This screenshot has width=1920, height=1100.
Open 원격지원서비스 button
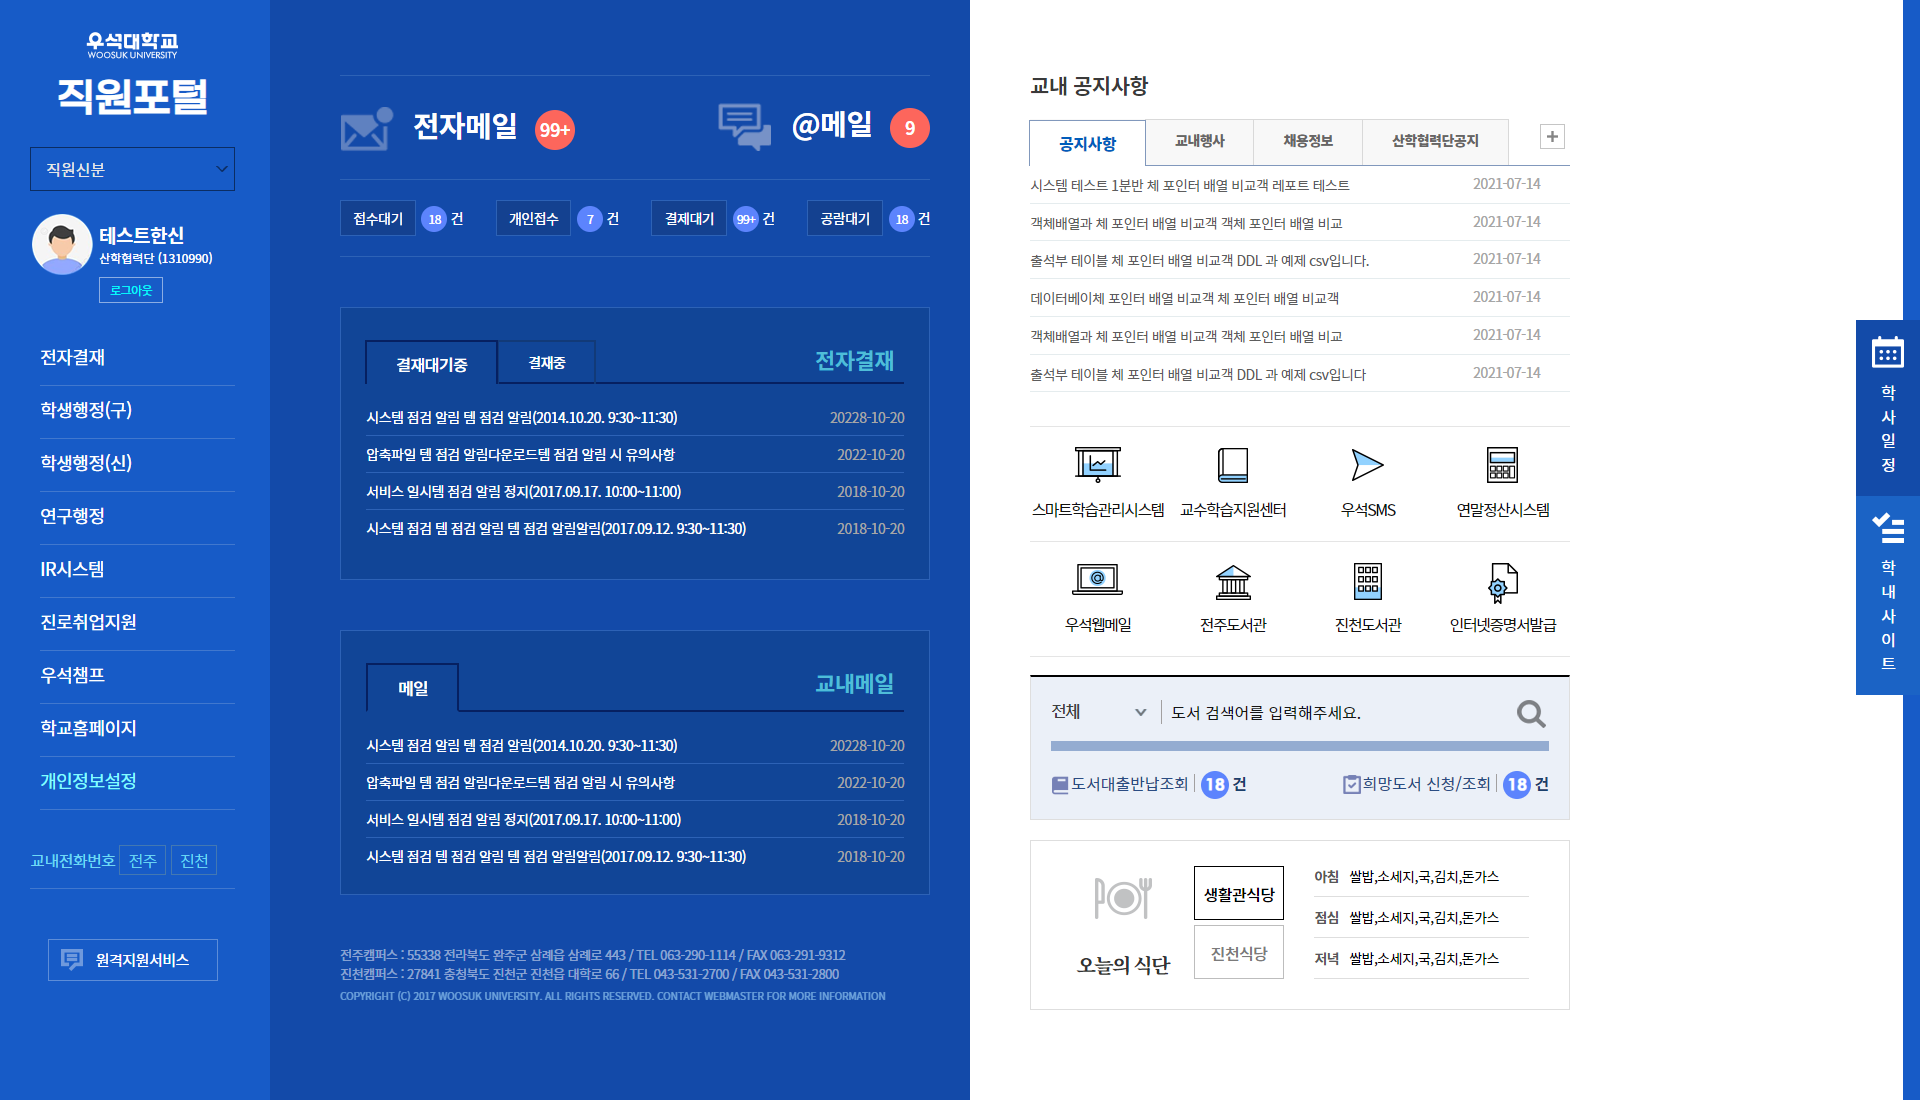click(133, 960)
